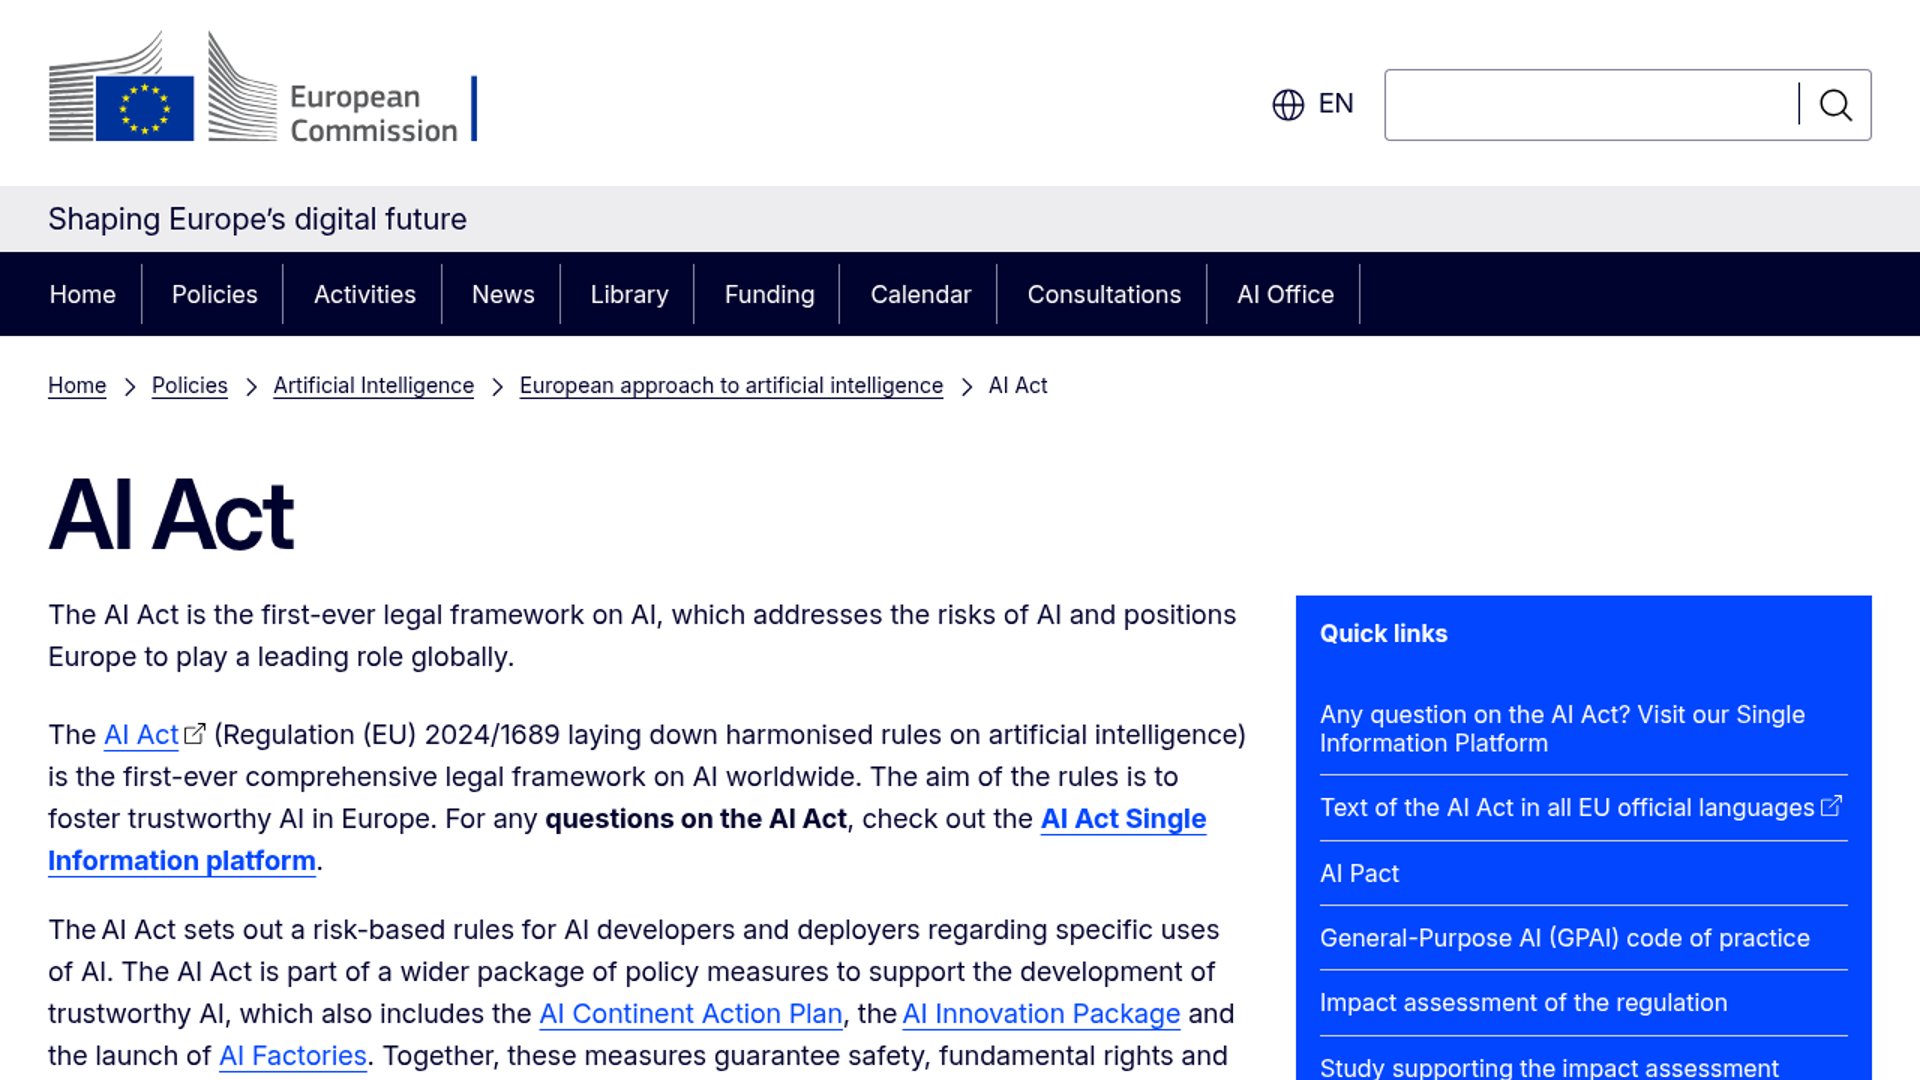
Task: Open the AI Continent Action Plan link
Action: point(691,1014)
